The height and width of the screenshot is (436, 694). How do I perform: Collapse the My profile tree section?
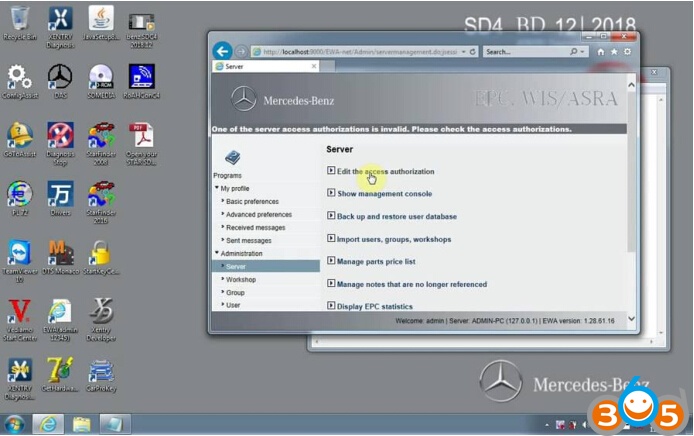(217, 188)
